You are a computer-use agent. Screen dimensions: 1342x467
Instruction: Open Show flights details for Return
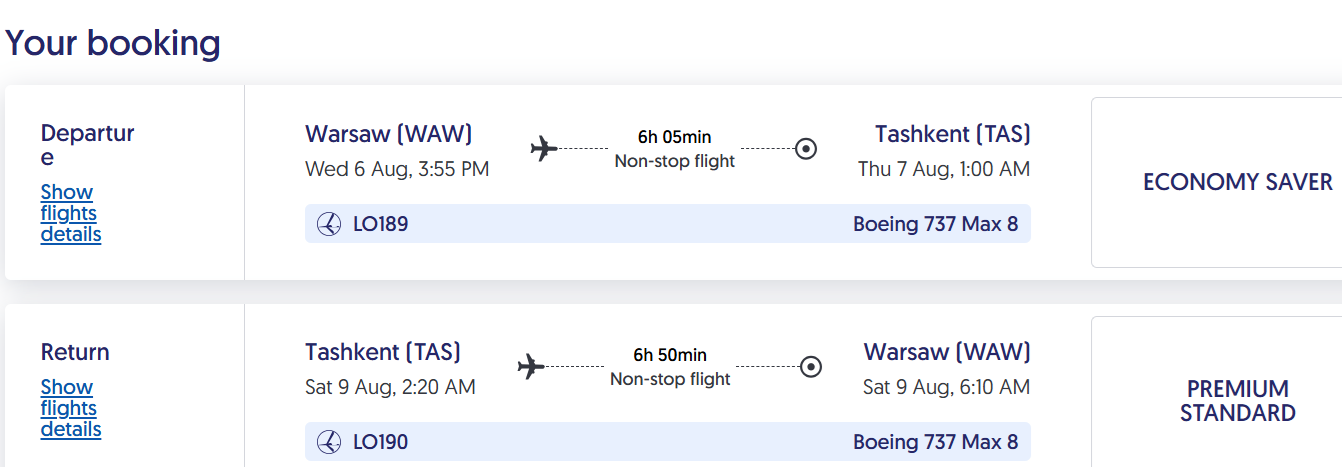71,408
